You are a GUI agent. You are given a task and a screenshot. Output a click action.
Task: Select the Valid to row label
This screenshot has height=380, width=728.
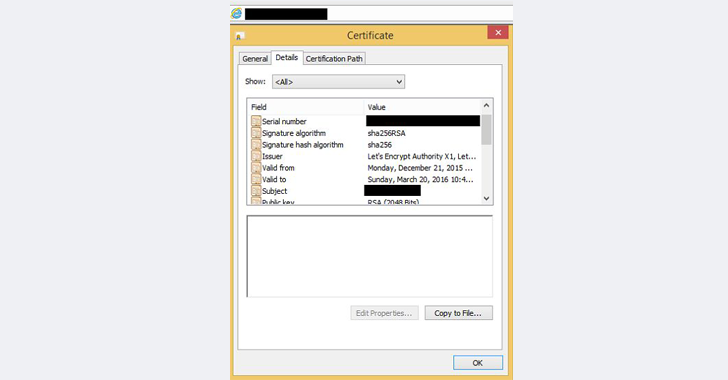(274, 179)
